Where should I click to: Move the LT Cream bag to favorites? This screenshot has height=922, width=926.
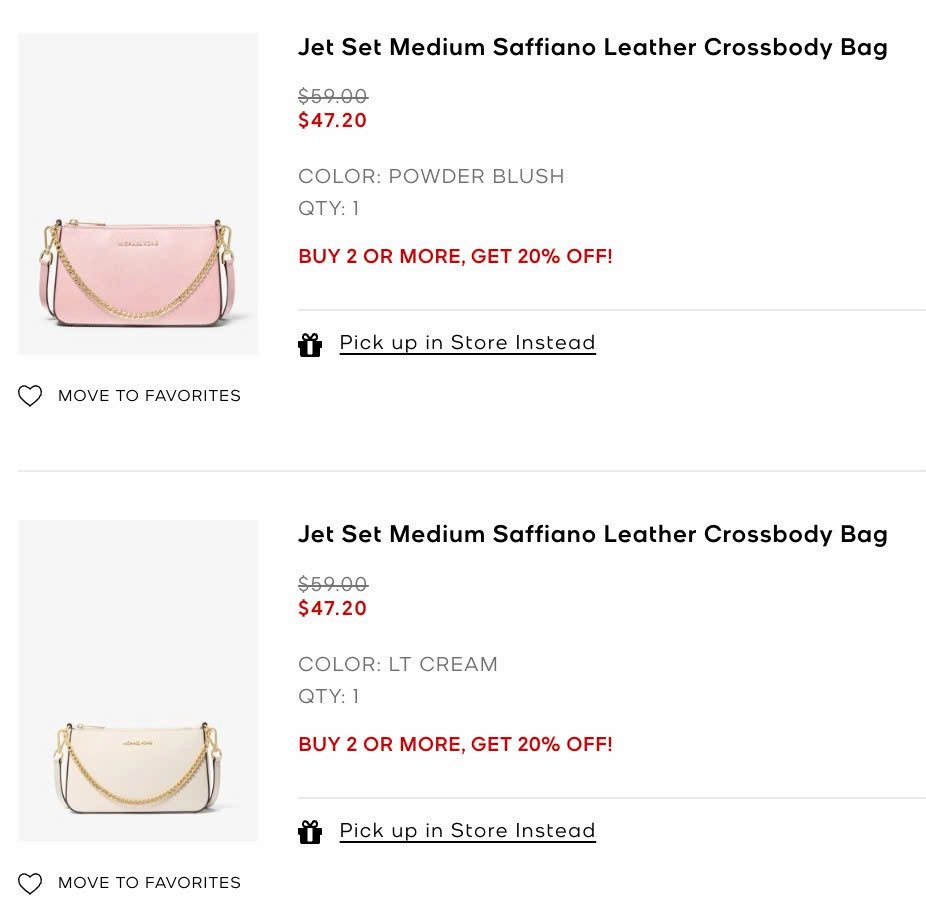(x=149, y=883)
